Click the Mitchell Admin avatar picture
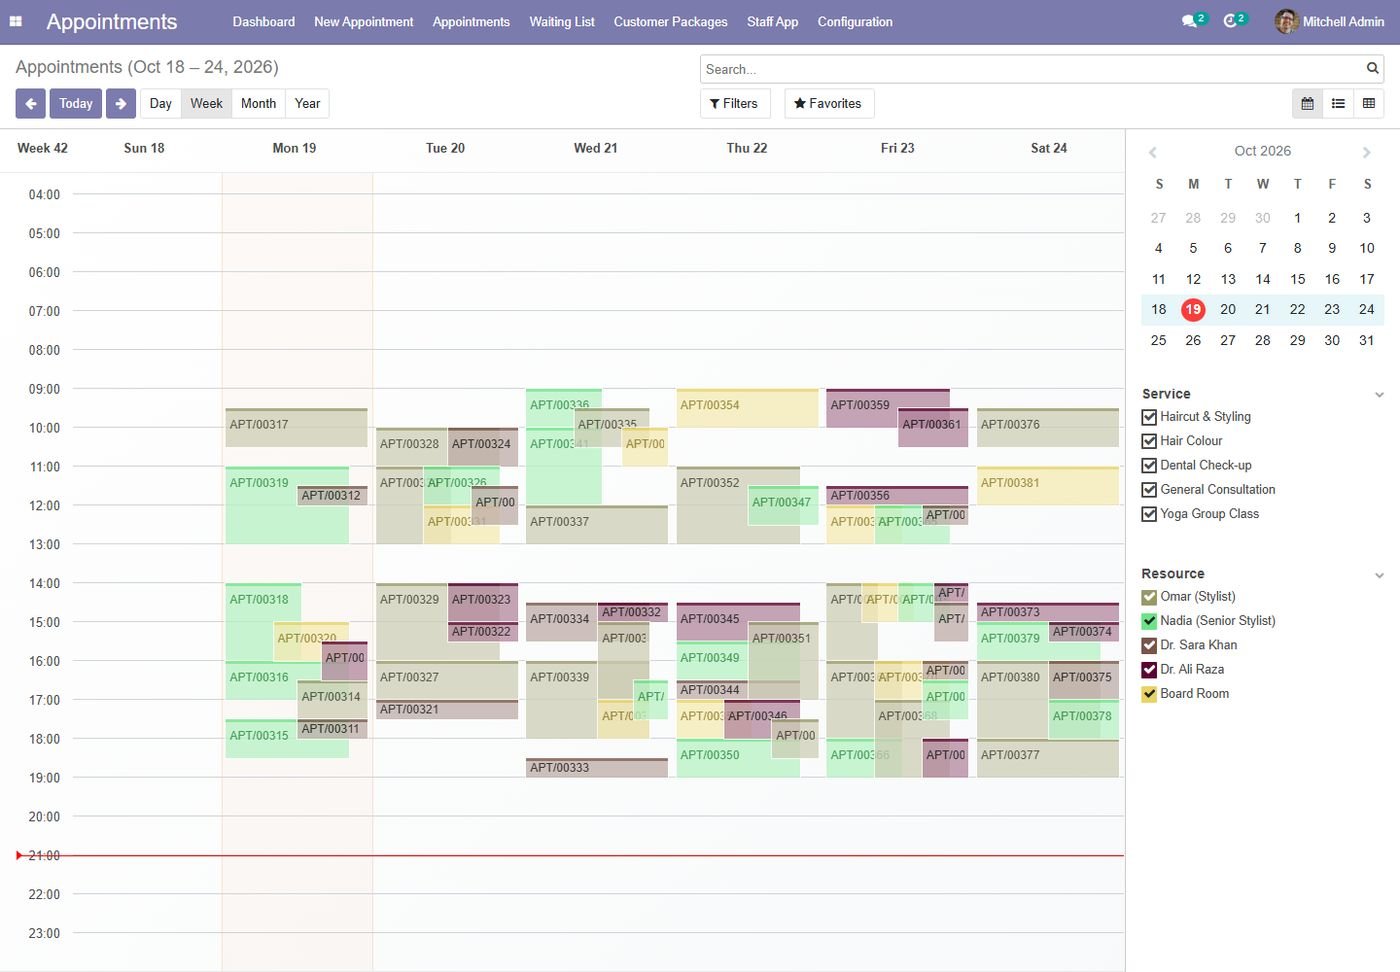Image resolution: width=1400 pixels, height=972 pixels. tap(1286, 21)
